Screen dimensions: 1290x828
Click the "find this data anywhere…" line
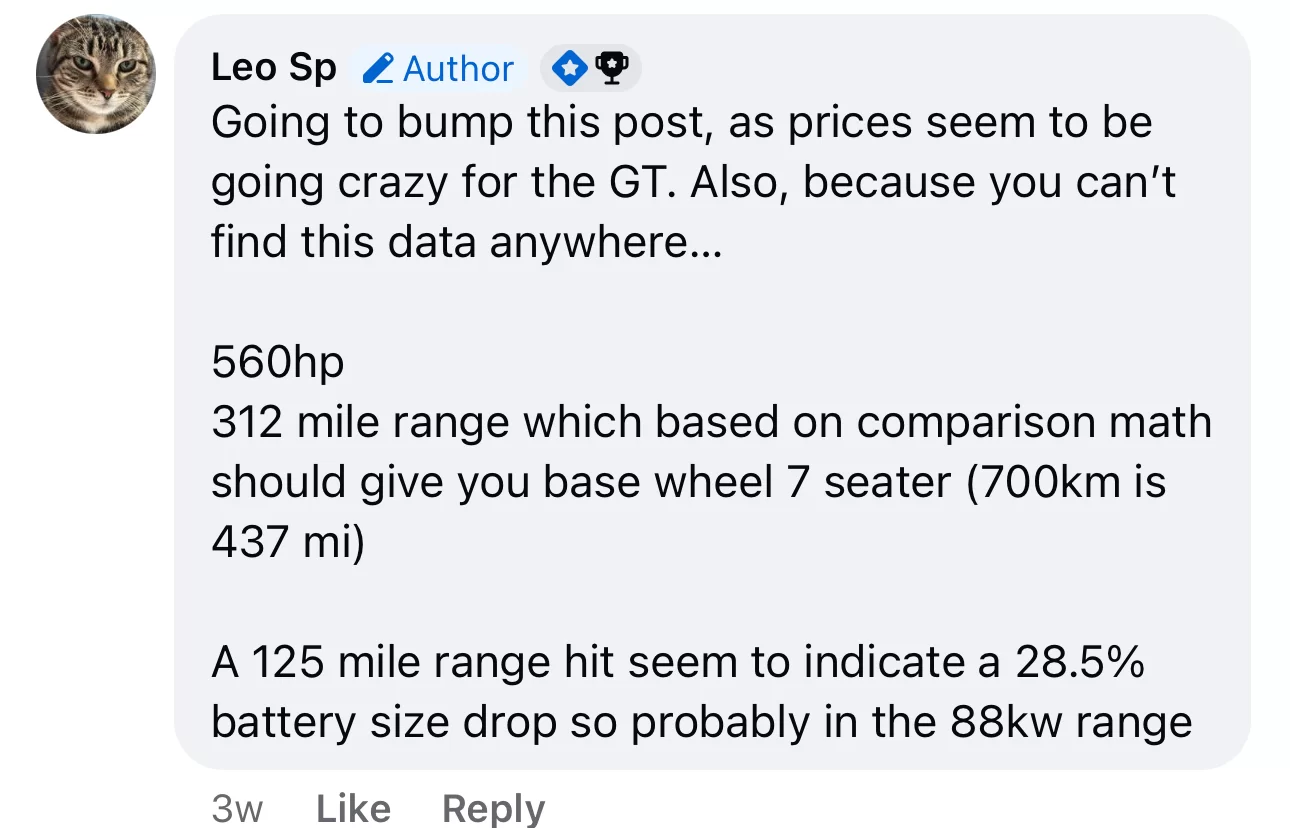click(x=465, y=243)
